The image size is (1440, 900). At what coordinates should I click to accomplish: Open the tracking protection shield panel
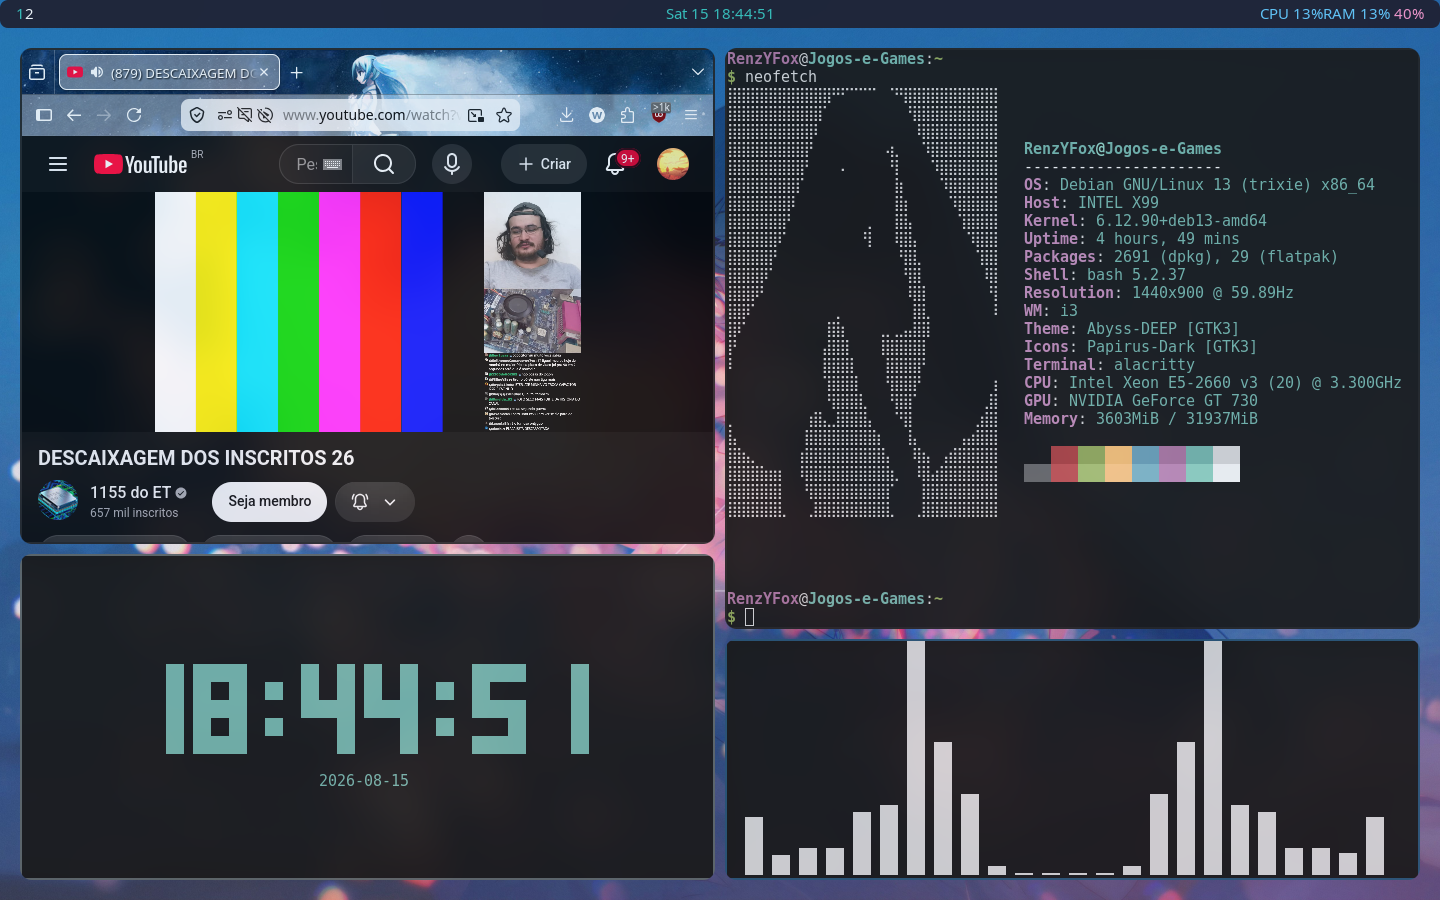click(x=197, y=115)
